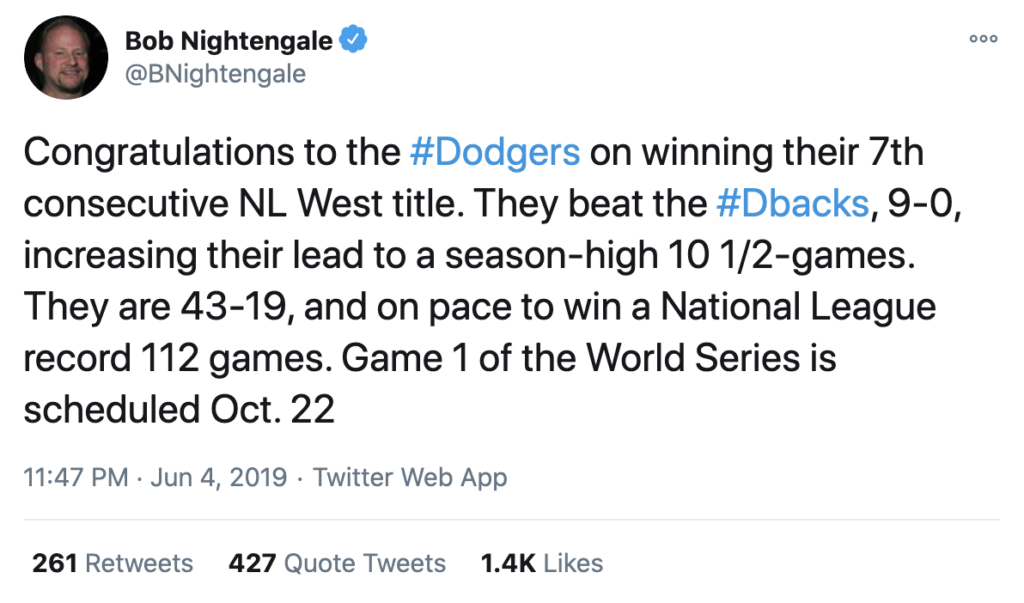Click the Jun 4, 2019 date
The image size is (1024, 603).
point(219,478)
